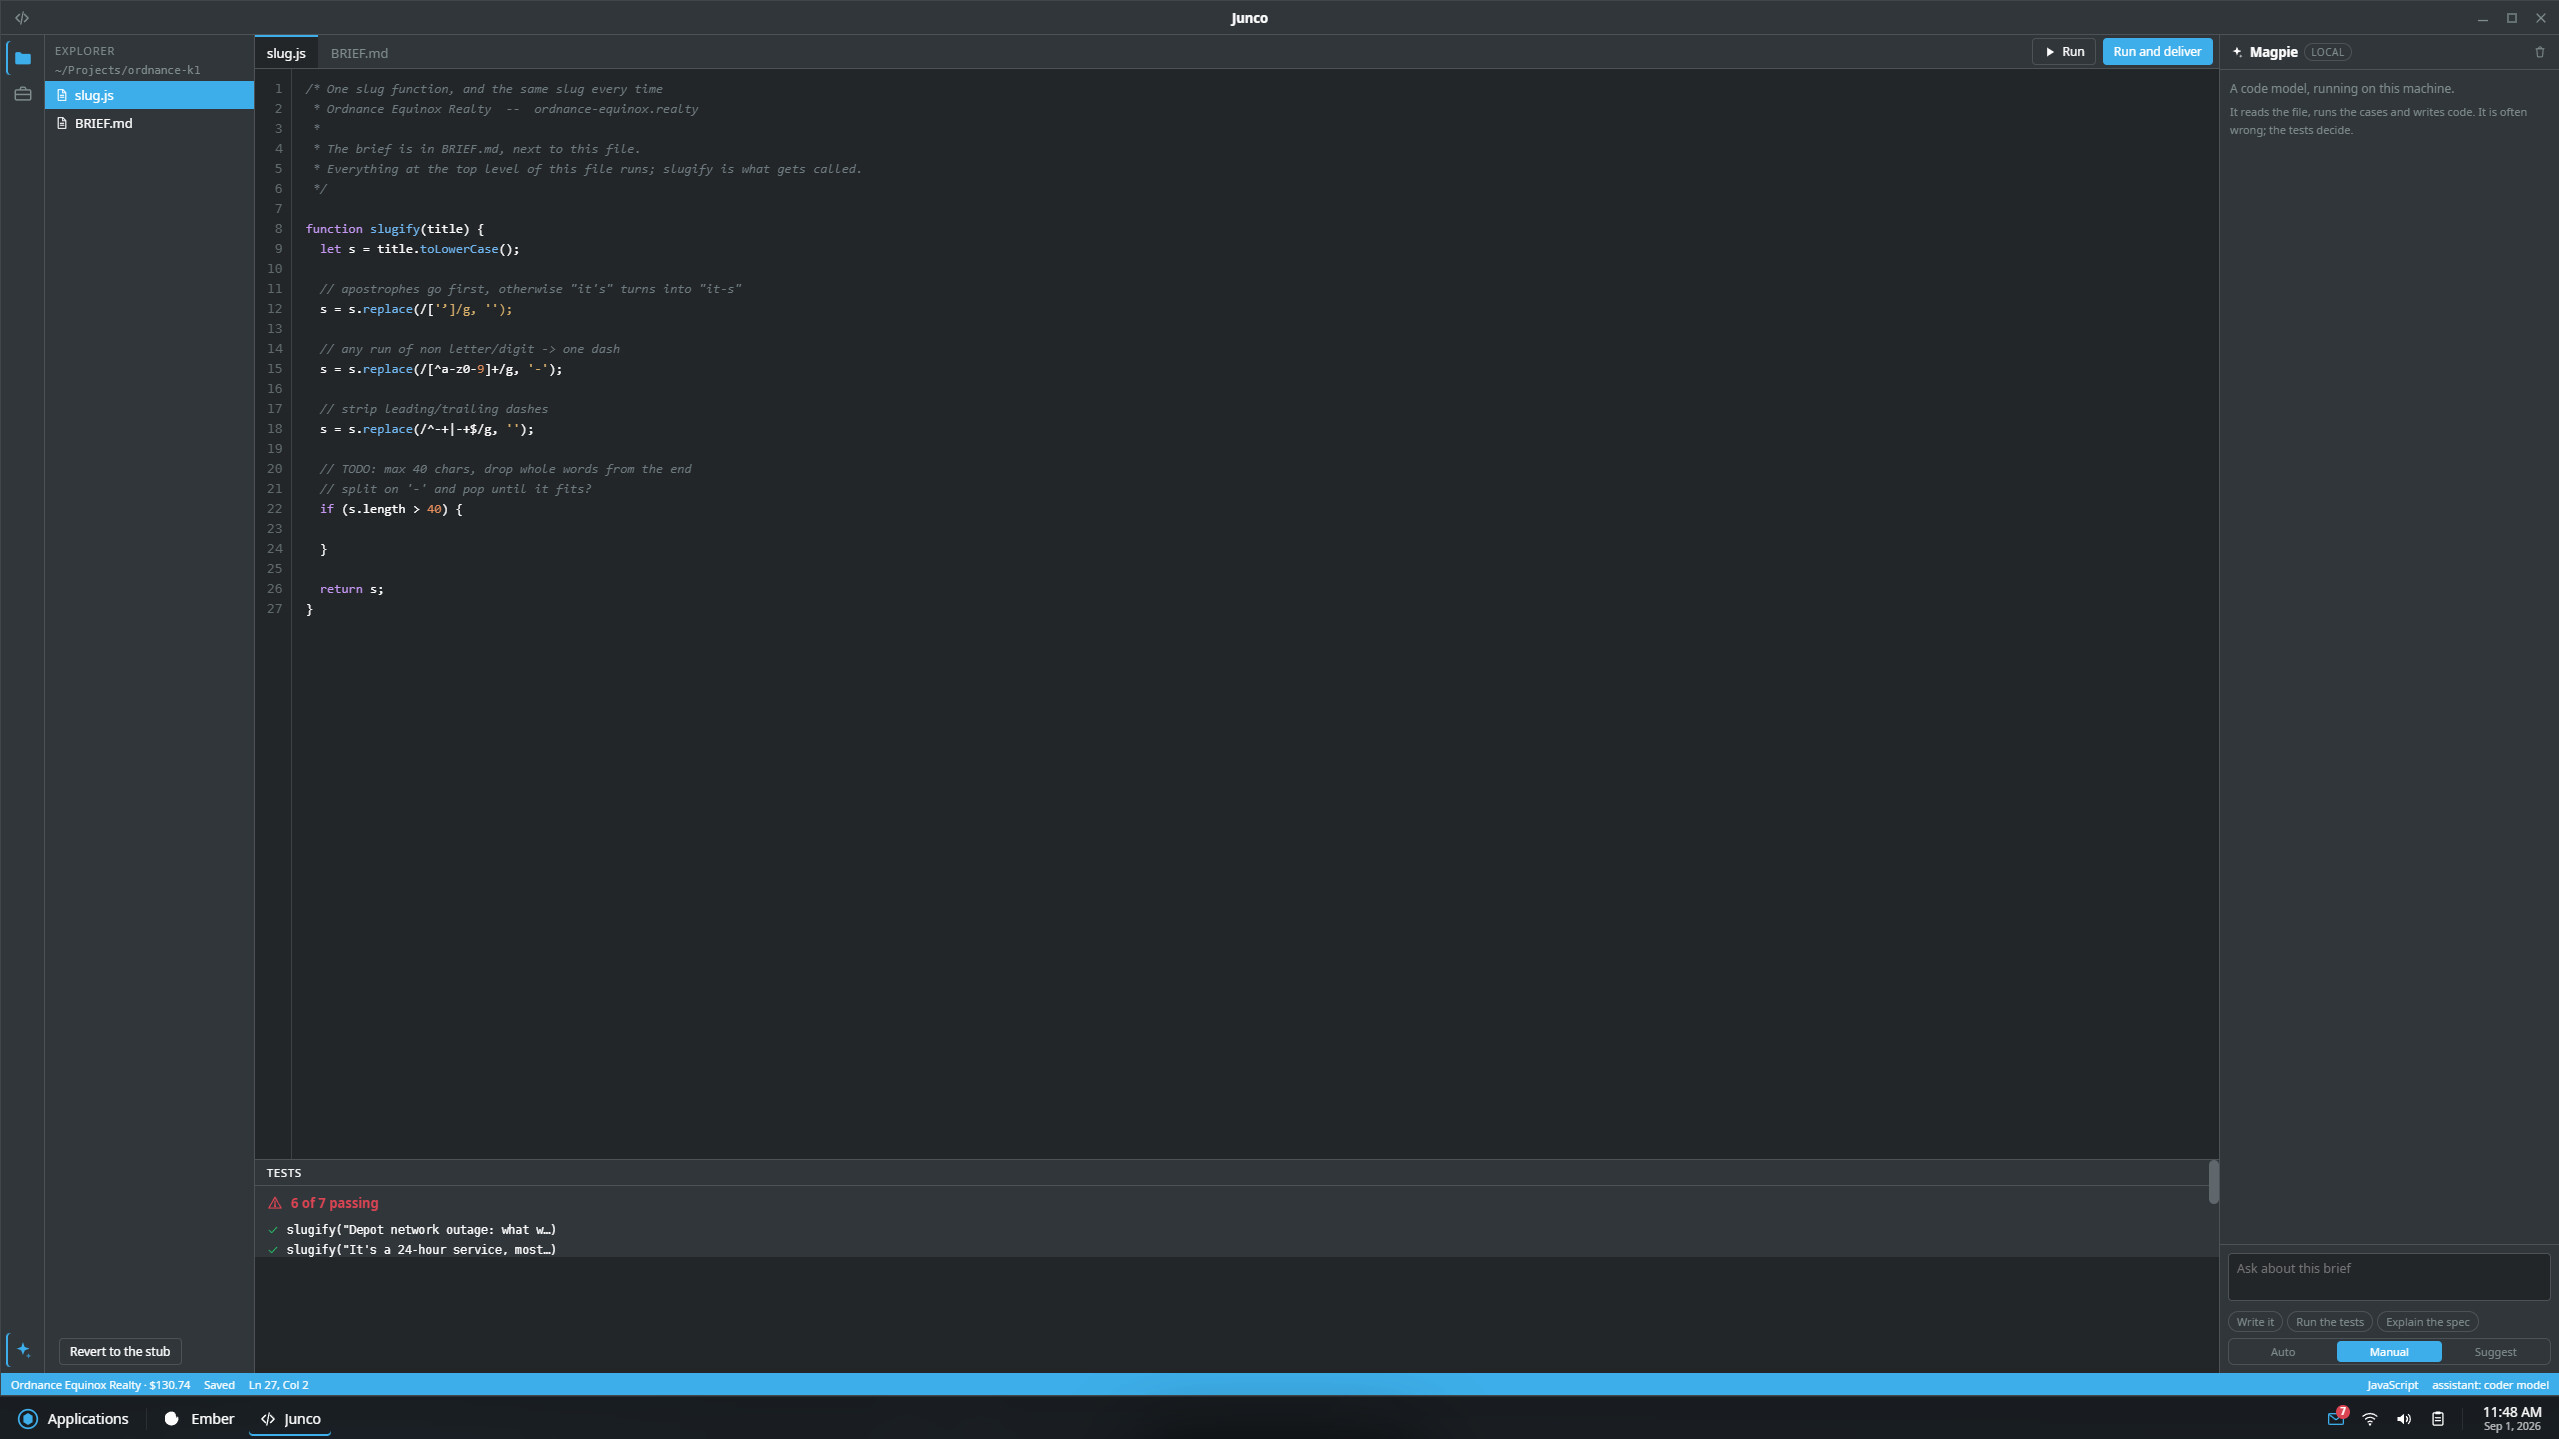Click the Explain the spec chip
The width and height of the screenshot is (2559, 1439).
pyautogui.click(x=2427, y=1322)
